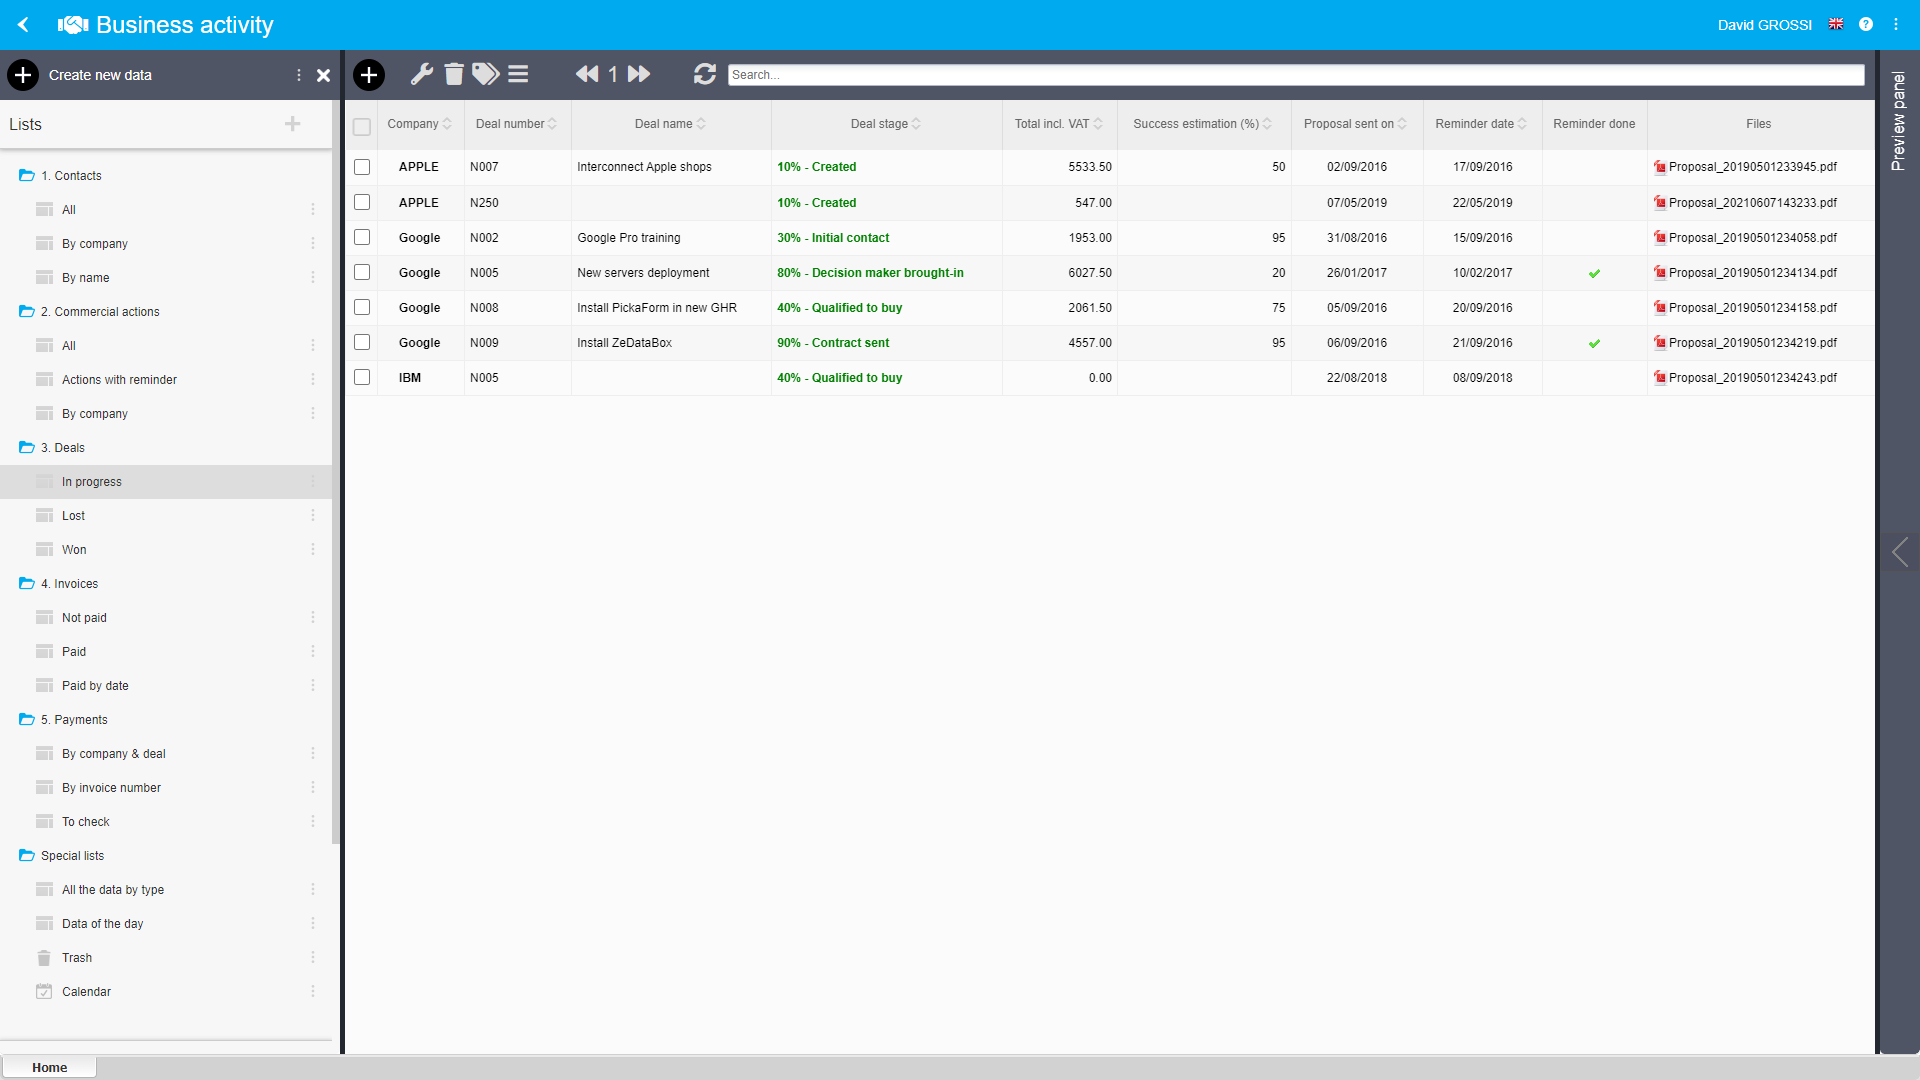Open the Won deals list
Image resolution: width=1920 pixels, height=1080 pixels.
click(74, 550)
